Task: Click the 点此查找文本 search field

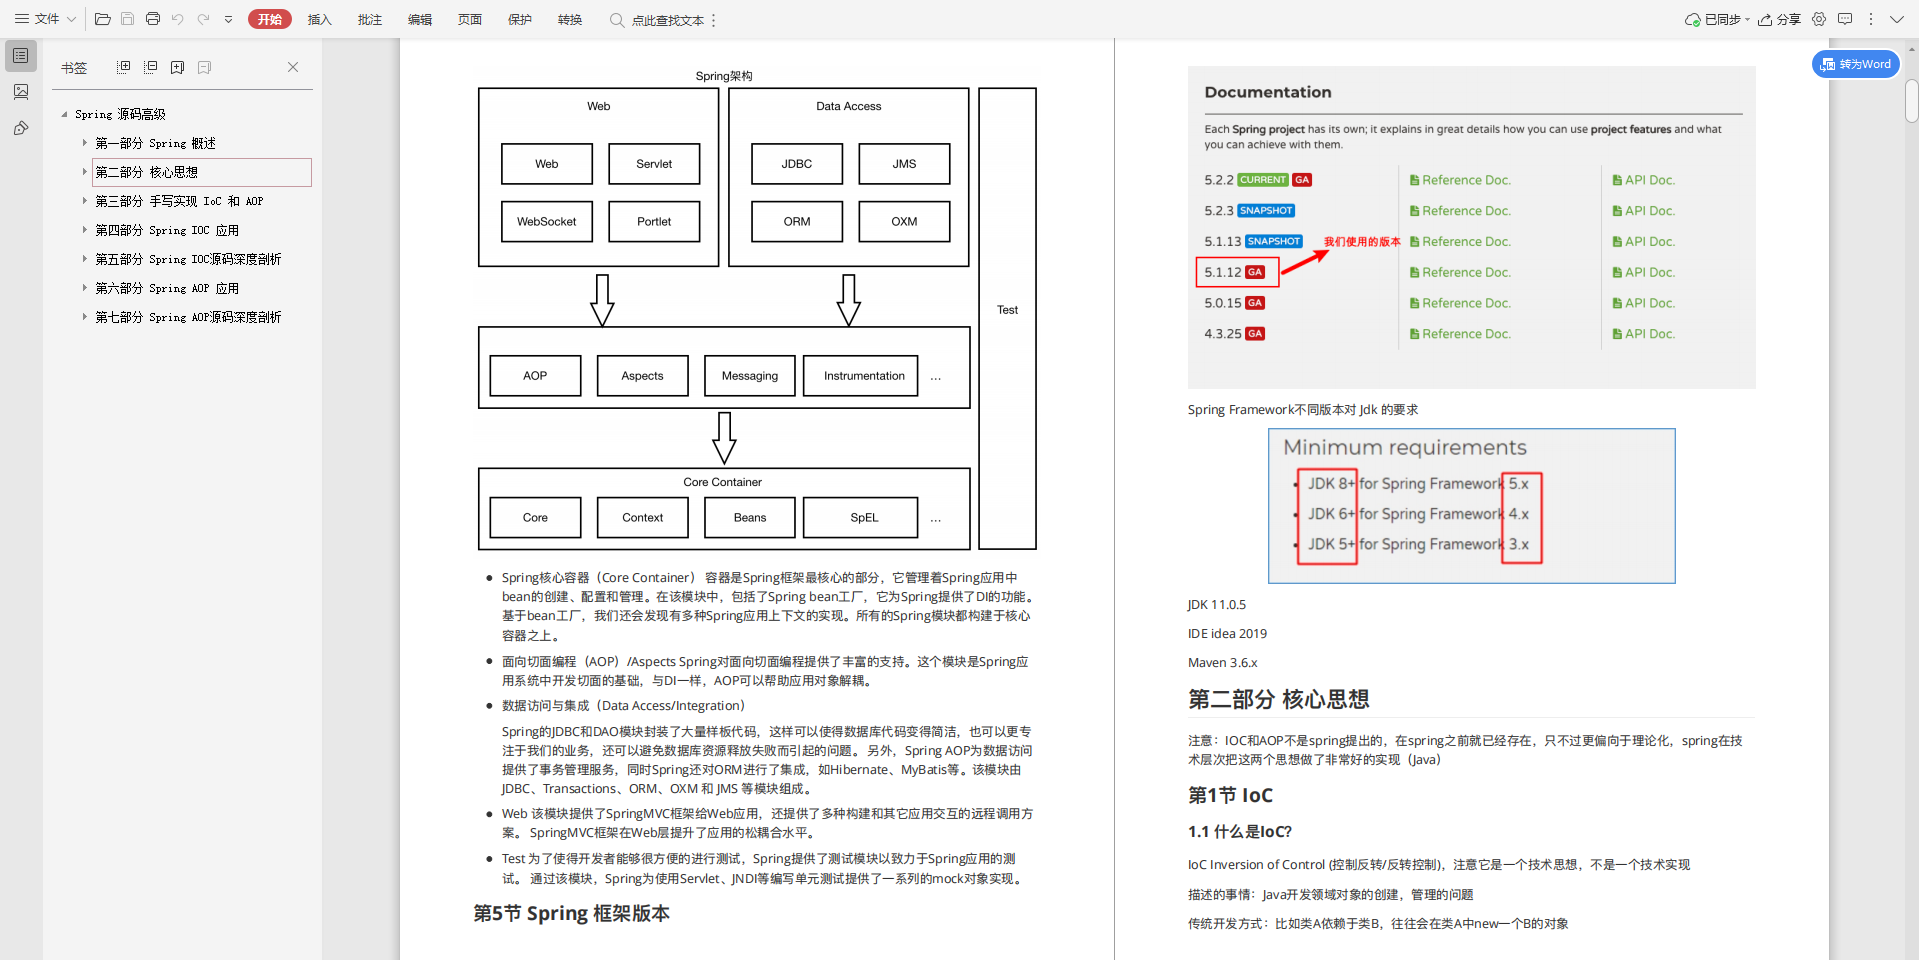Action: coord(668,20)
